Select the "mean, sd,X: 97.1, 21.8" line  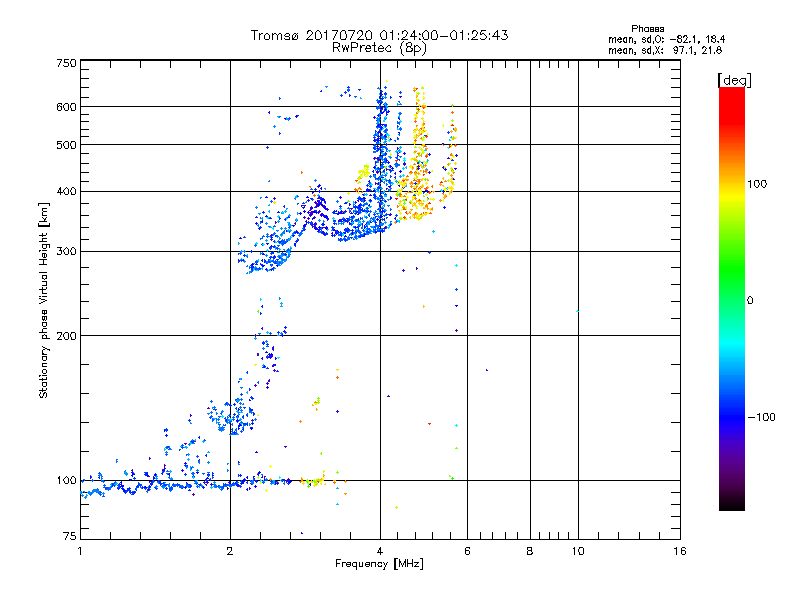665,50
